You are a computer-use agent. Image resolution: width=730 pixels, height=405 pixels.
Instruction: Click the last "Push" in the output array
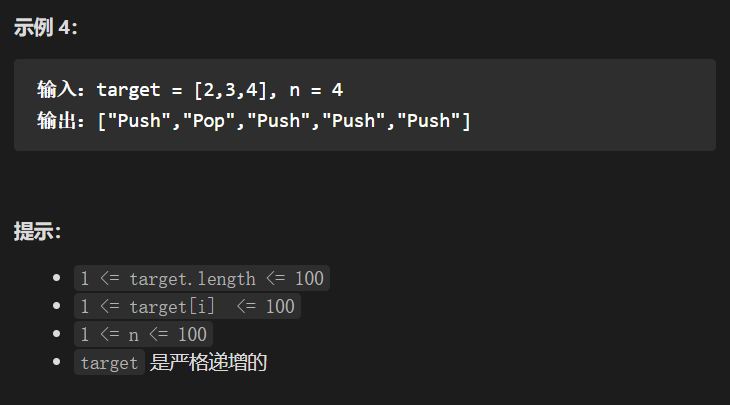[429, 121]
